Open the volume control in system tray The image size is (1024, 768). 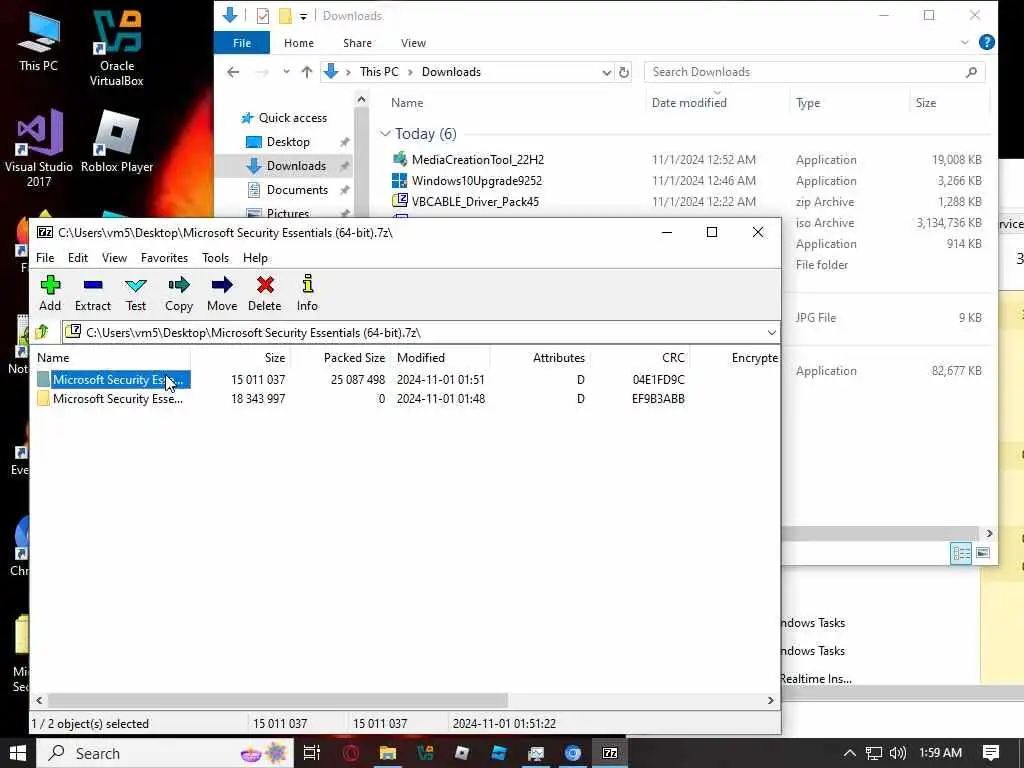click(x=898, y=753)
